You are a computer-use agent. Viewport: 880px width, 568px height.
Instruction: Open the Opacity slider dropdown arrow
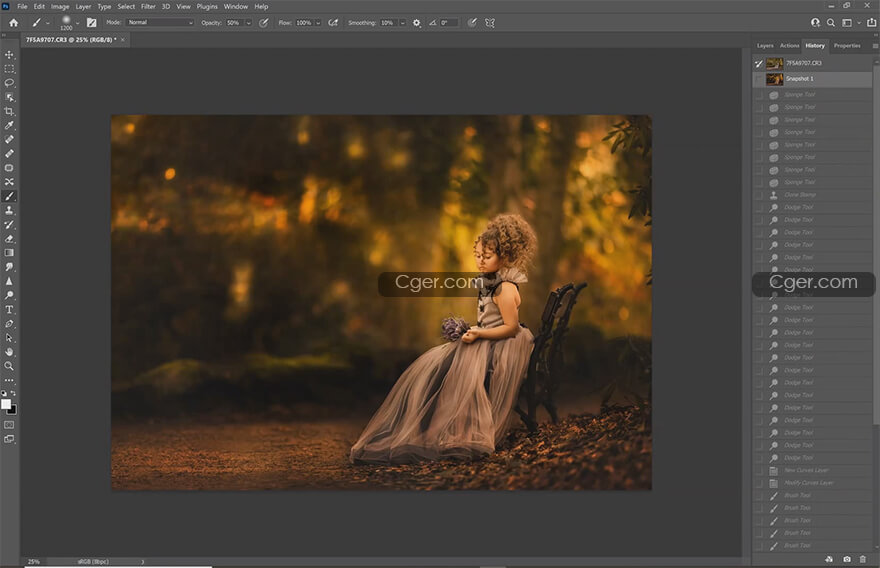point(248,23)
